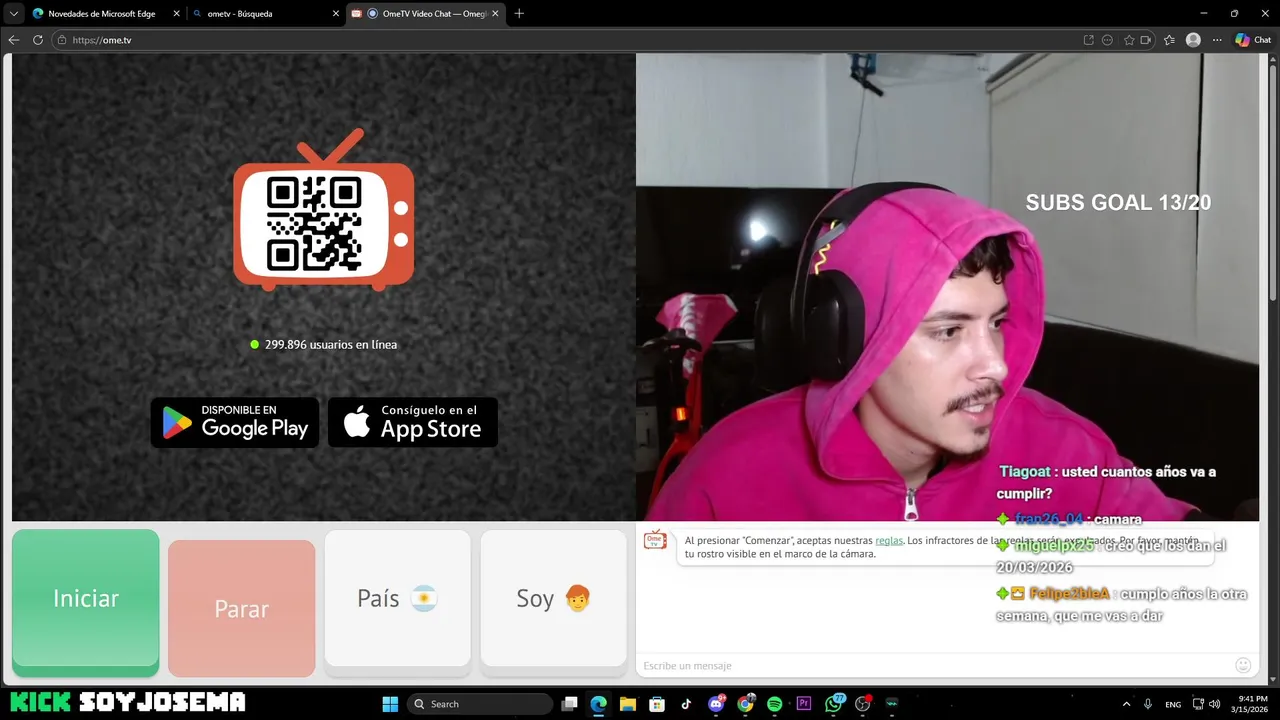The width and height of the screenshot is (1280, 720).
Task: Open Spotify from the taskbar
Action: (774, 704)
